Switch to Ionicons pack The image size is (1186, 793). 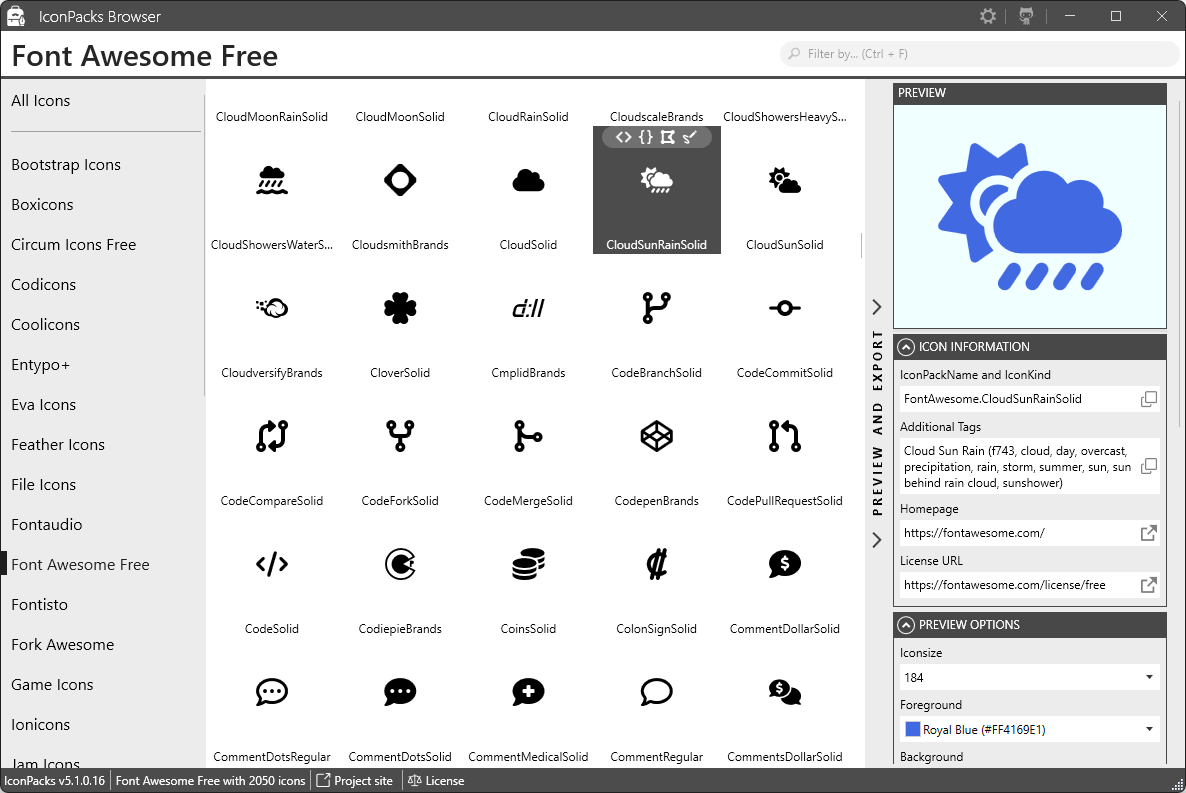point(41,725)
